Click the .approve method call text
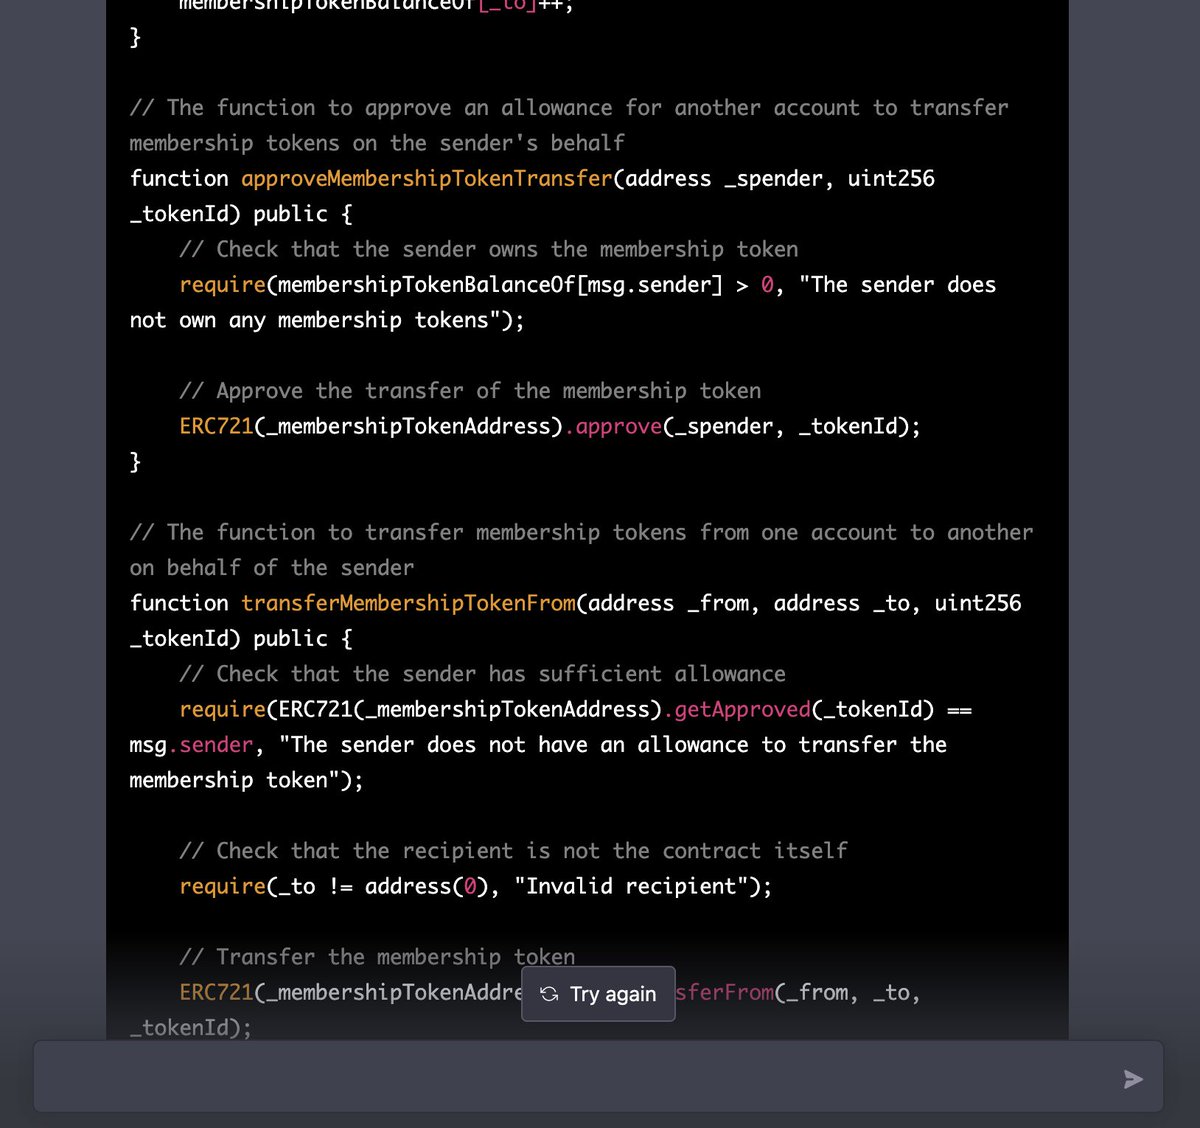The width and height of the screenshot is (1200, 1128). tap(613, 427)
